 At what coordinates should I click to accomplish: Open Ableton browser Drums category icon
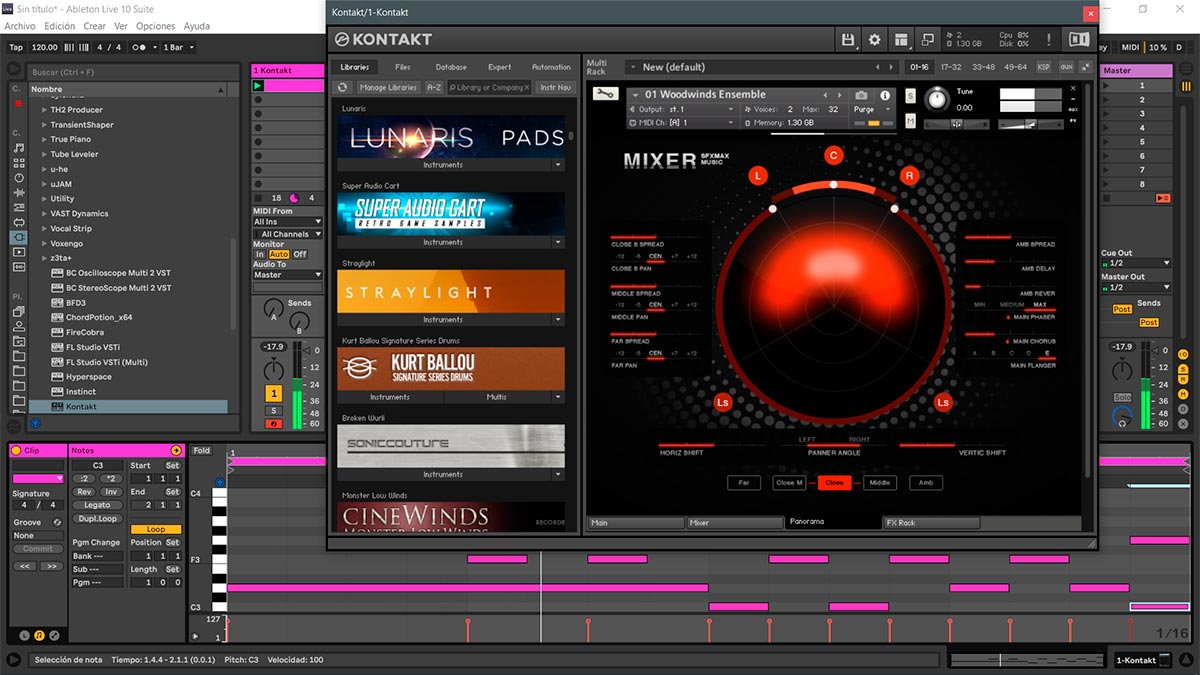click(19, 163)
